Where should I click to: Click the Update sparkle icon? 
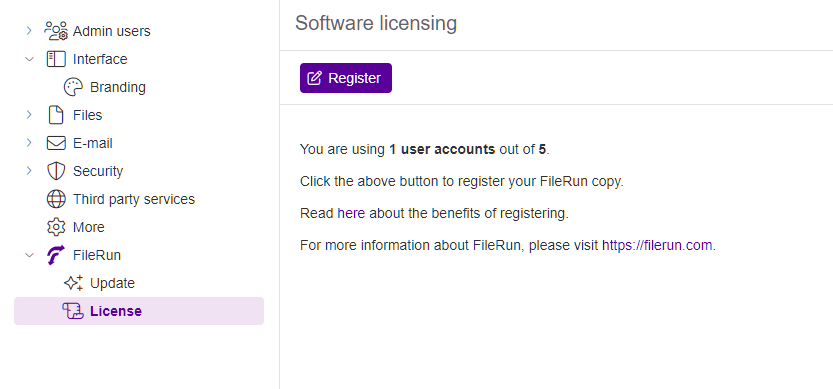pos(73,283)
